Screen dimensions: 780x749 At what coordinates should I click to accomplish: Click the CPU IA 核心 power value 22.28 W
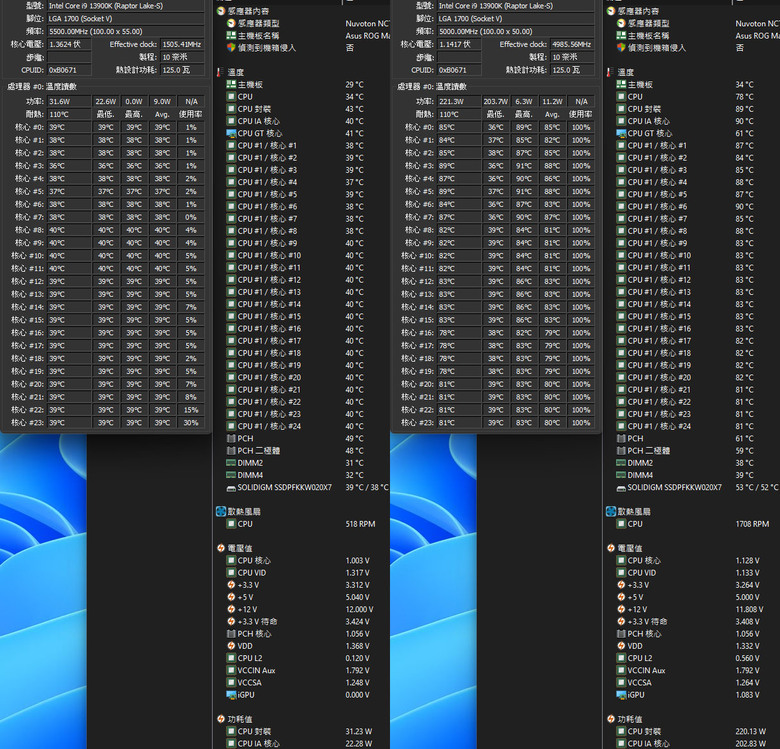[x=359, y=744]
